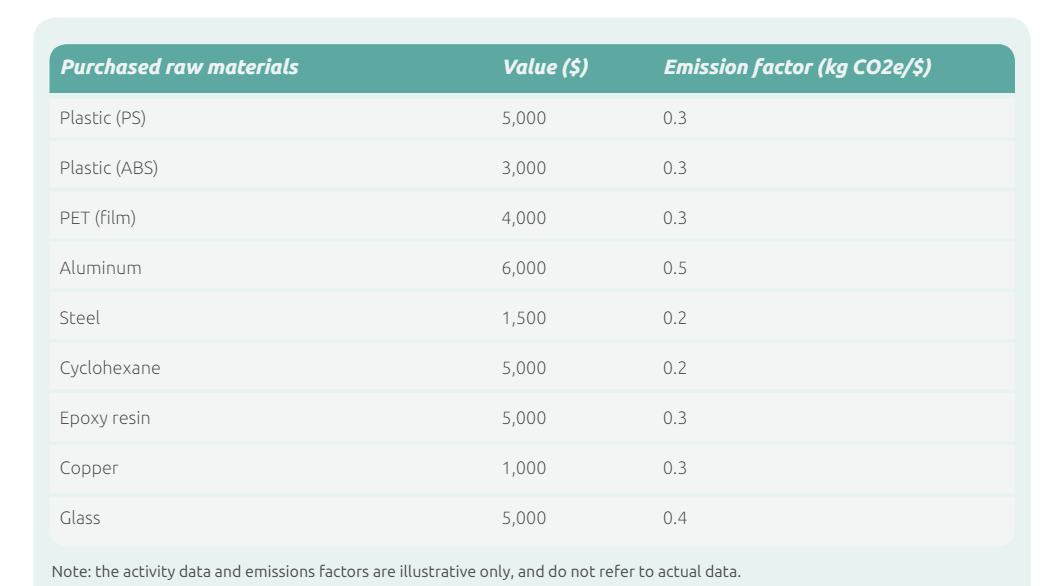
Task: Click the illustrative data note text
Action: click(397, 572)
